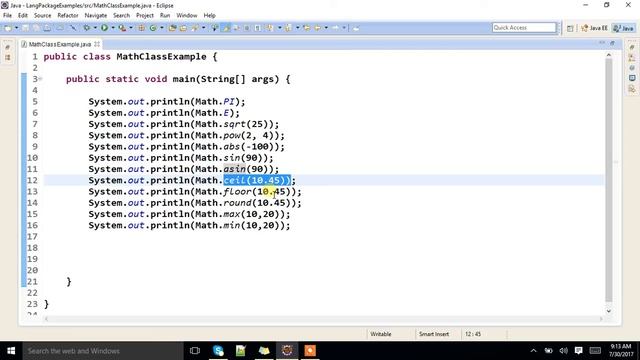Switch to the Java EE perspective
Screen dimensions: 640x360
click(595, 28)
